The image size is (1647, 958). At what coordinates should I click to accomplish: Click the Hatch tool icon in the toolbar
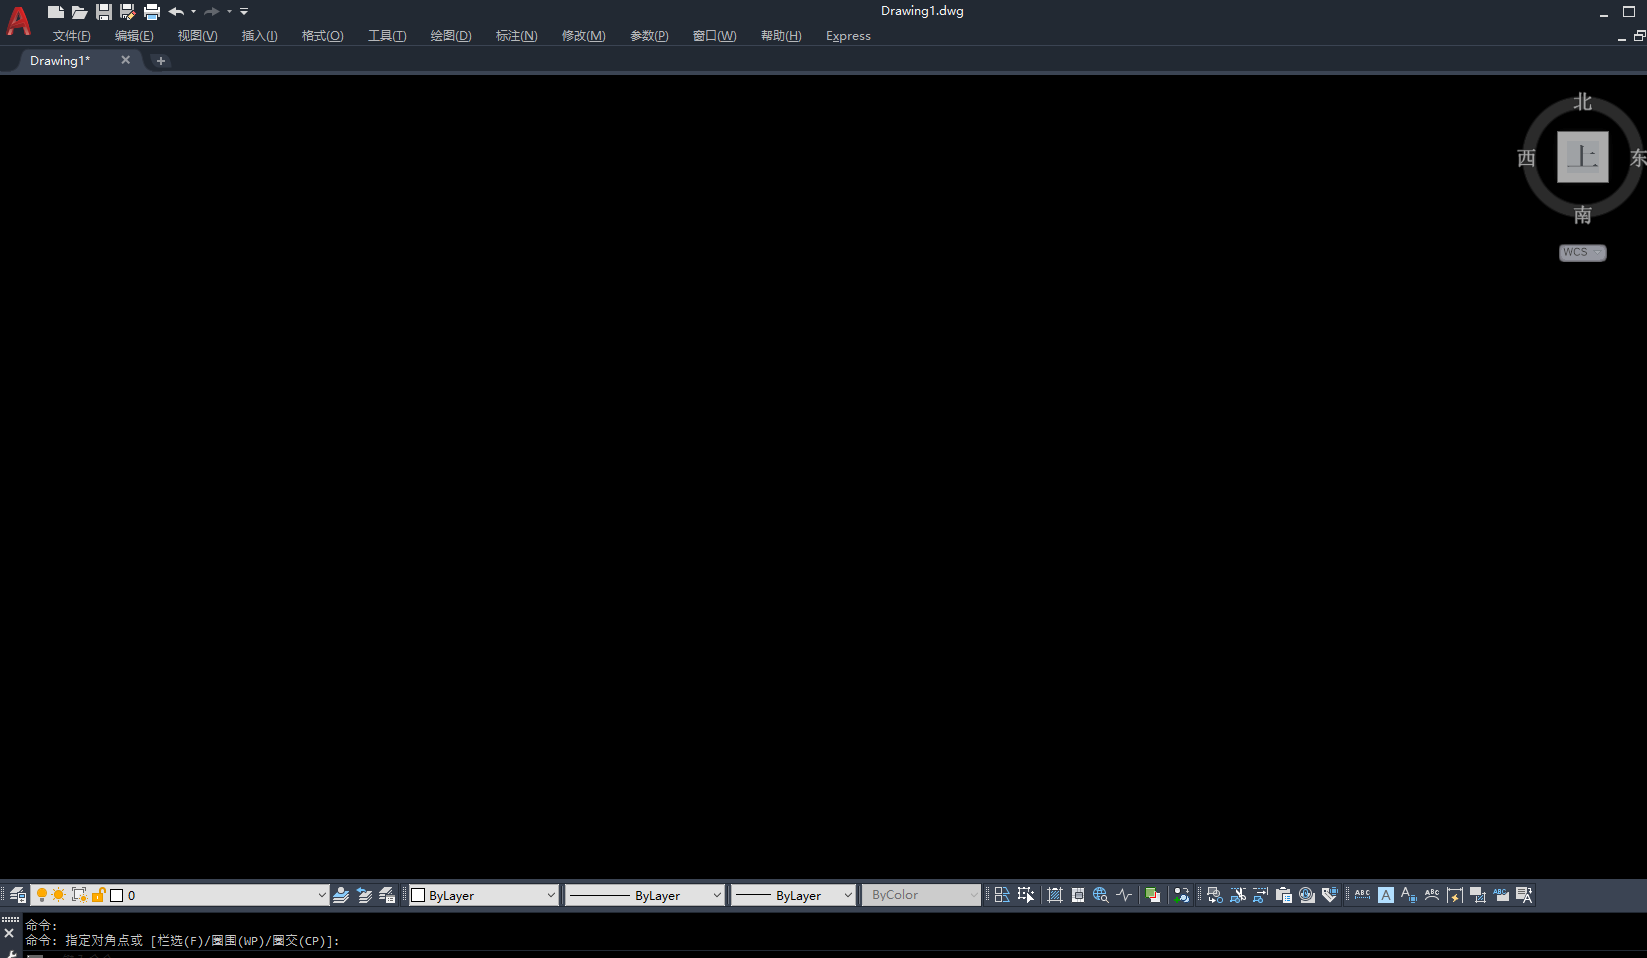(x=1055, y=894)
